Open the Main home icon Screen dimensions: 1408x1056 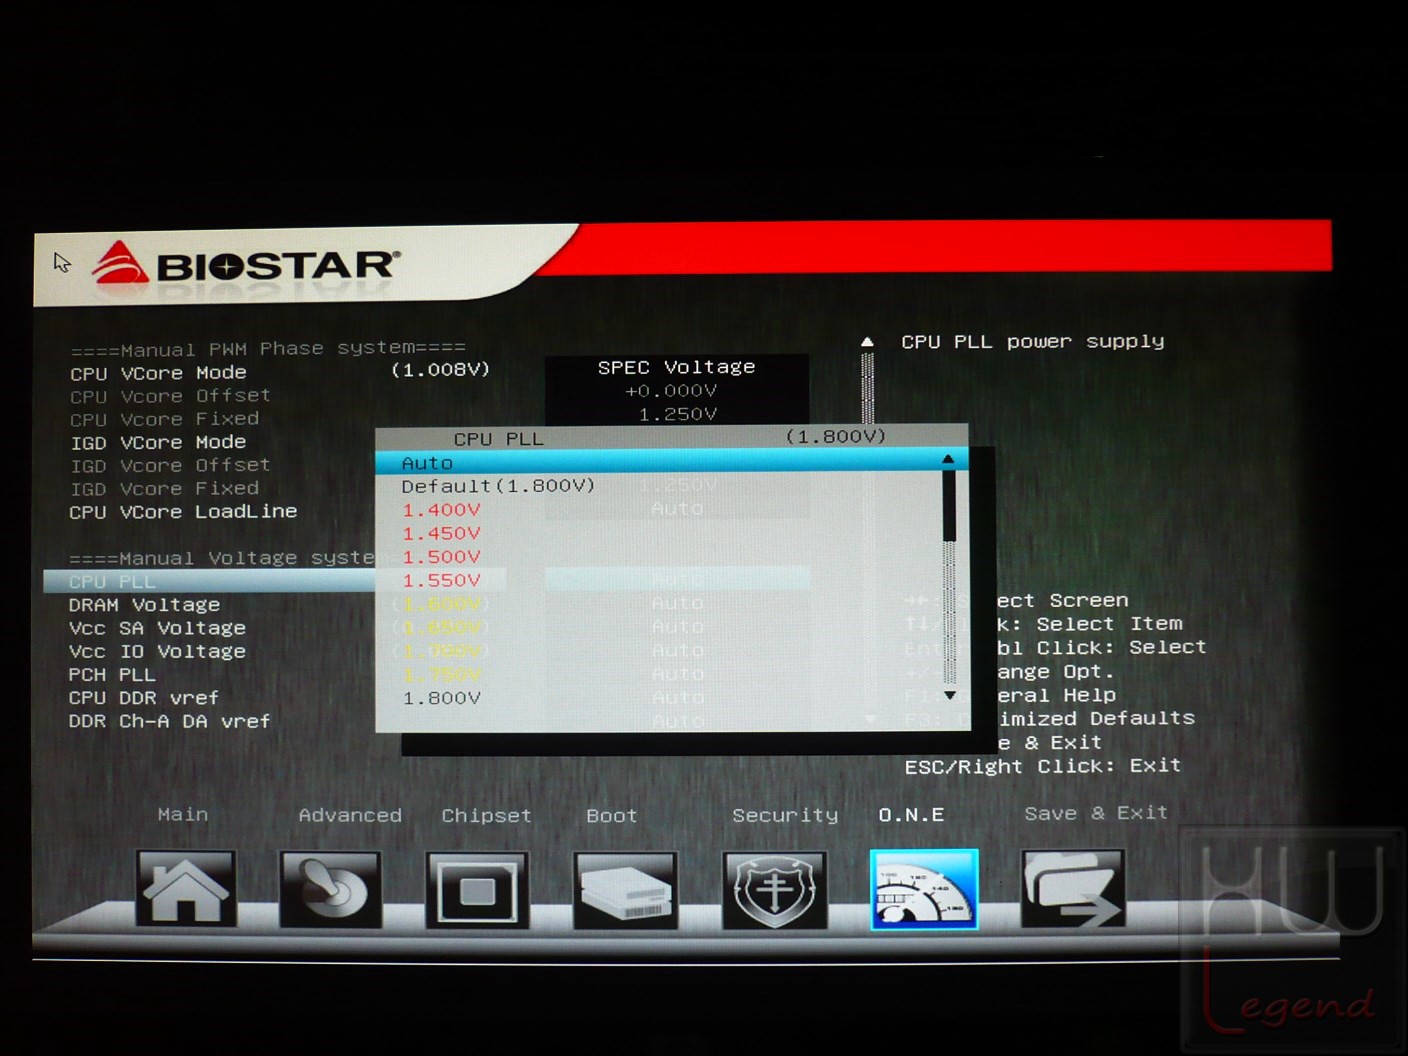click(185, 890)
